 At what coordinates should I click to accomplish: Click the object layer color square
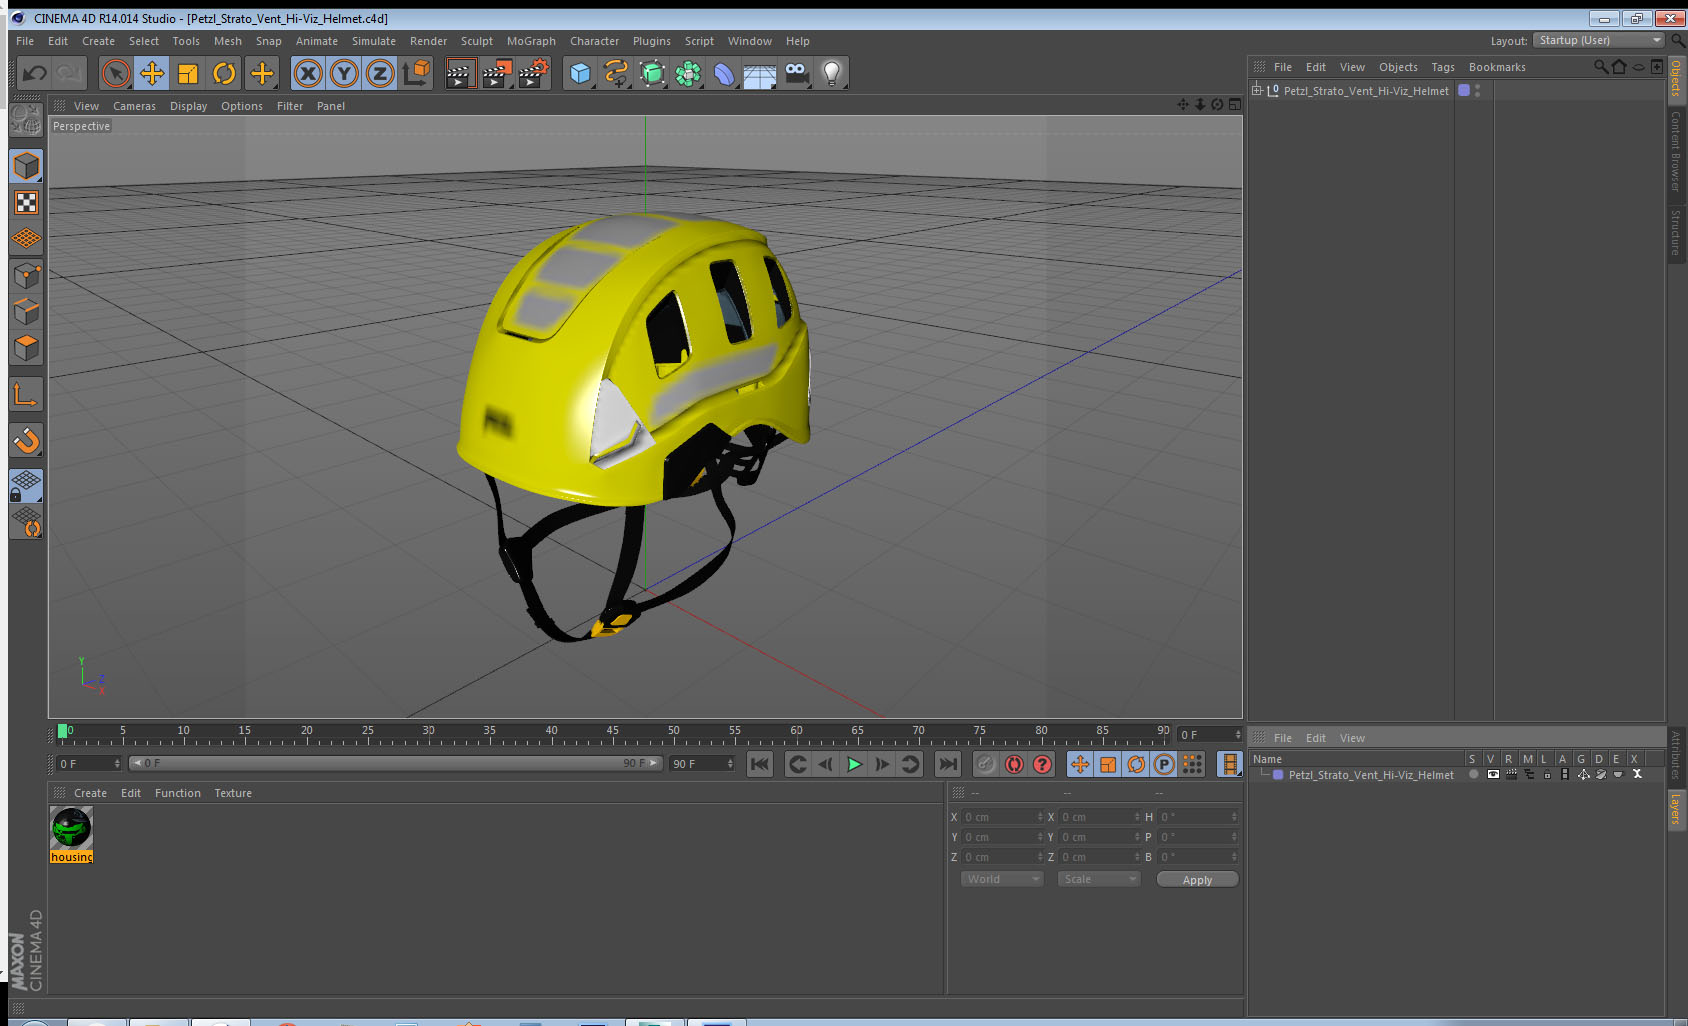pyautogui.click(x=1464, y=90)
